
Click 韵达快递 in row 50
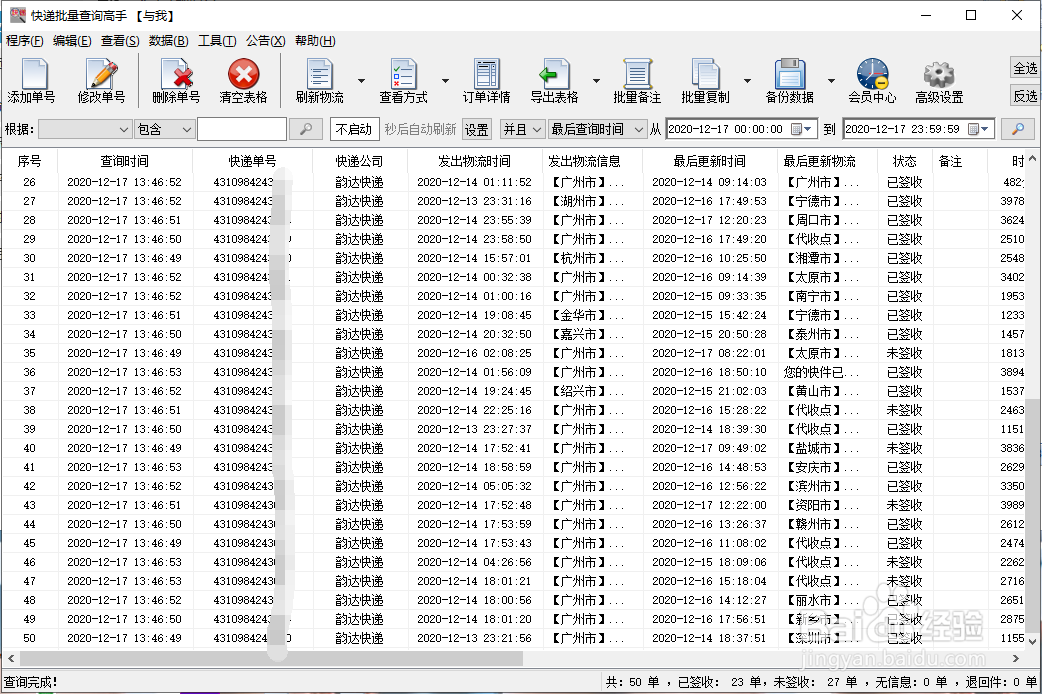(360, 638)
